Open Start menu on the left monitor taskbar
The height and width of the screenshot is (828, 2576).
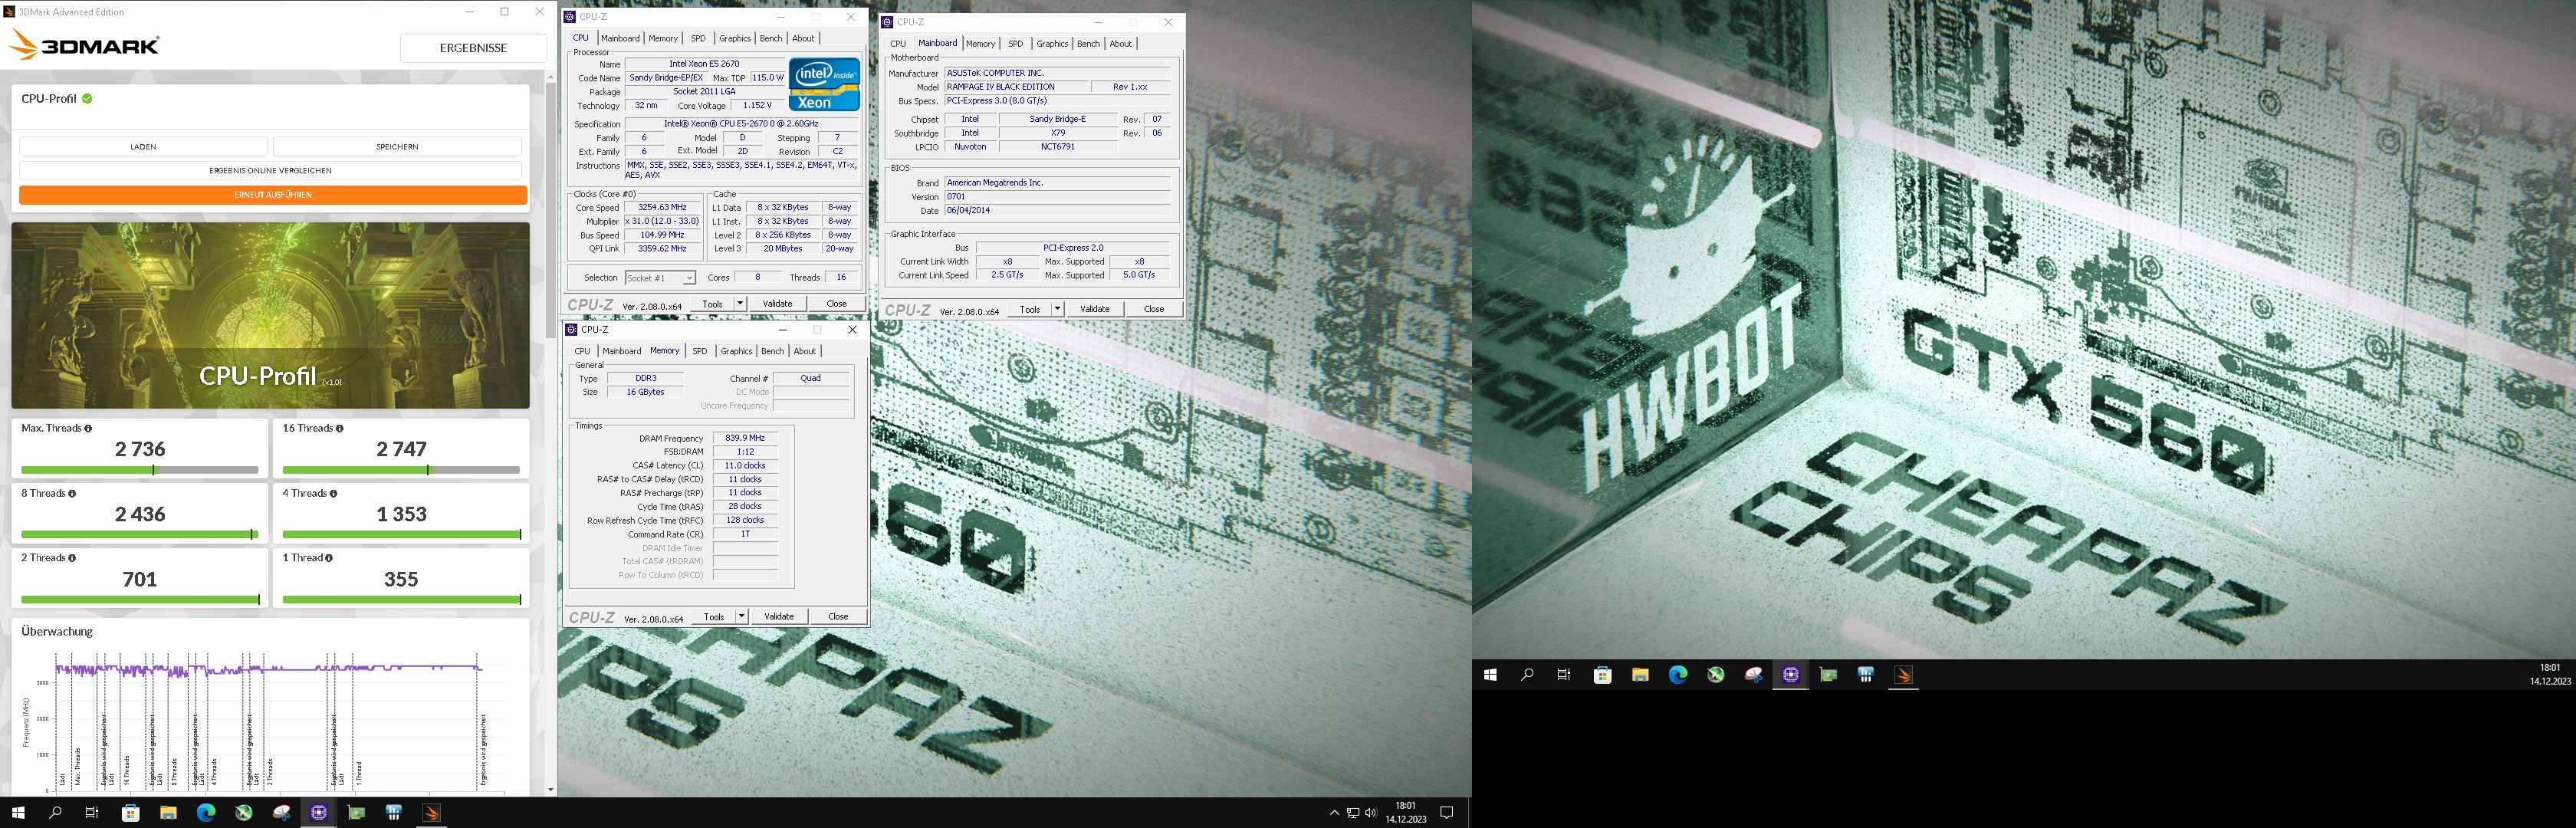[17, 813]
